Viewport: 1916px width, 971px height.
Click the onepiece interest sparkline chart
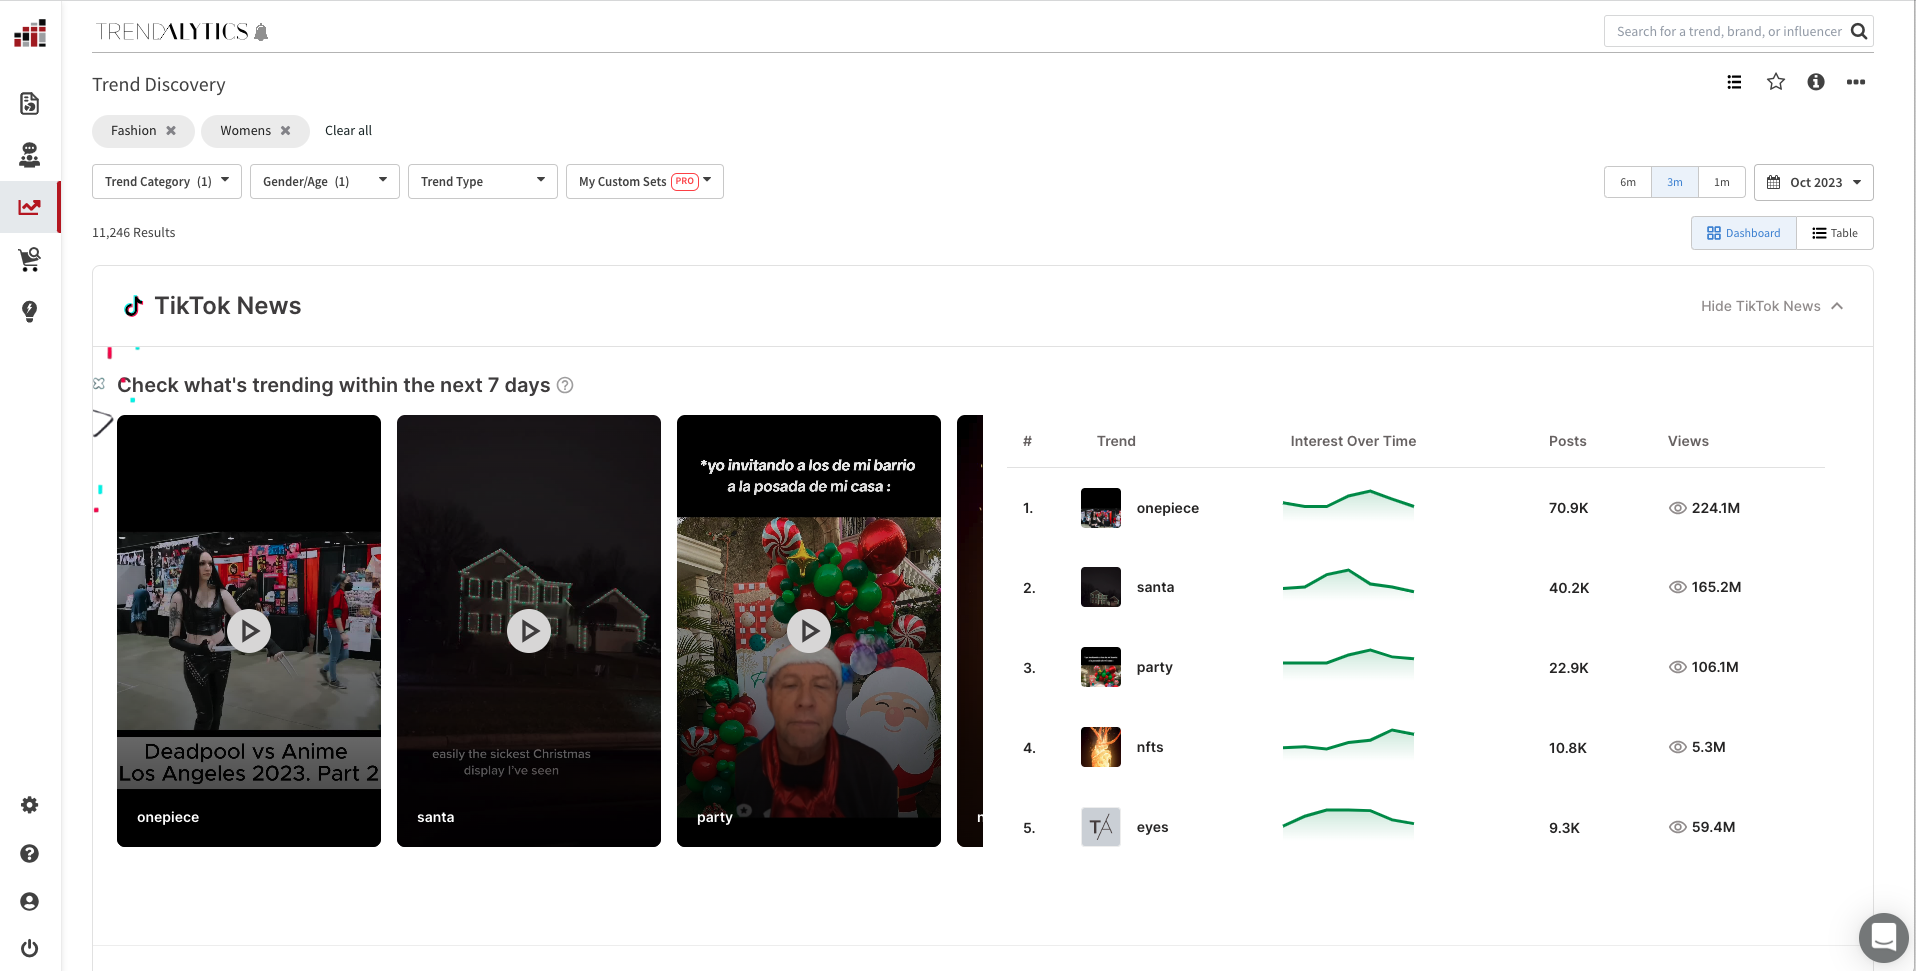(1349, 503)
